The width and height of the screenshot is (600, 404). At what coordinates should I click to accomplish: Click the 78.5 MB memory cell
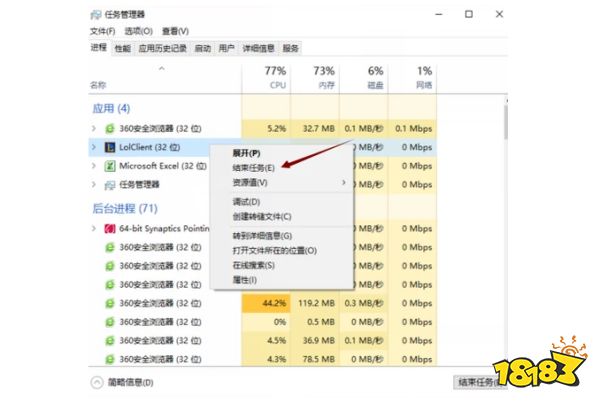315,359
